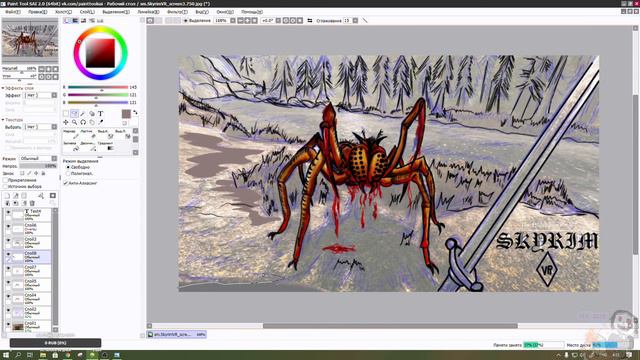Show the color wheel panel
640x360 pixels.
point(67,20)
